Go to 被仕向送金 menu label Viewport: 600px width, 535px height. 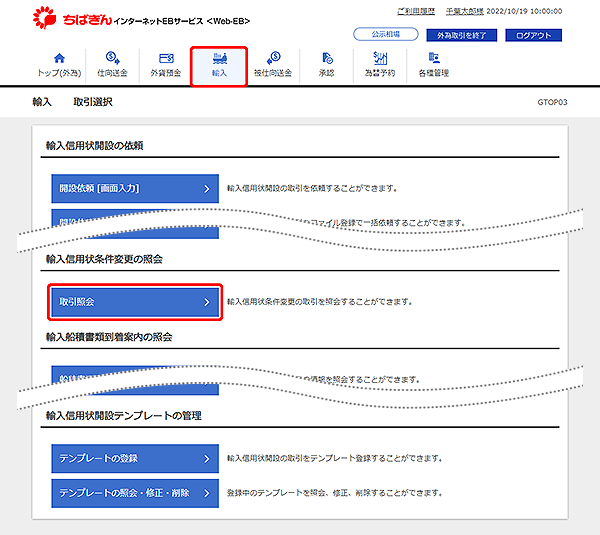pyautogui.click(x=273, y=73)
